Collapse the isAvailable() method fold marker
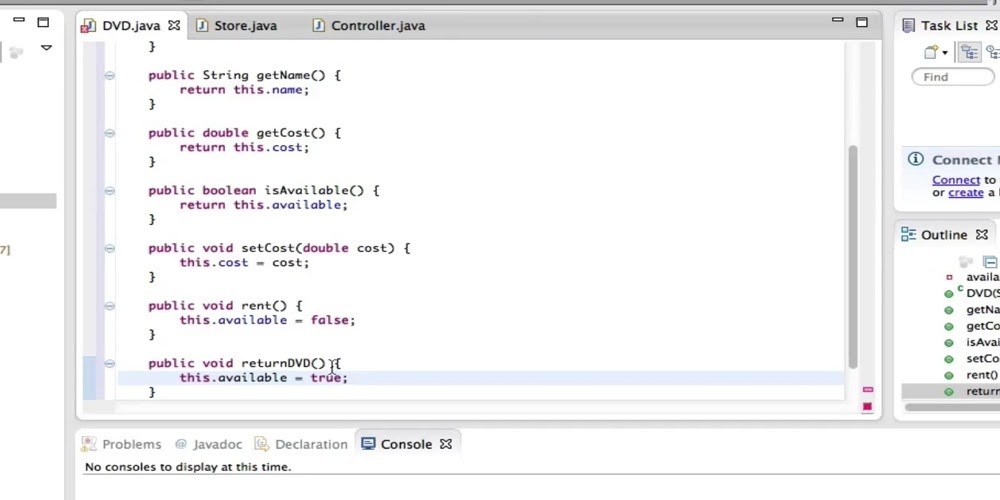Viewport: 1000px width, 500px height. click(x=109, y=190)
